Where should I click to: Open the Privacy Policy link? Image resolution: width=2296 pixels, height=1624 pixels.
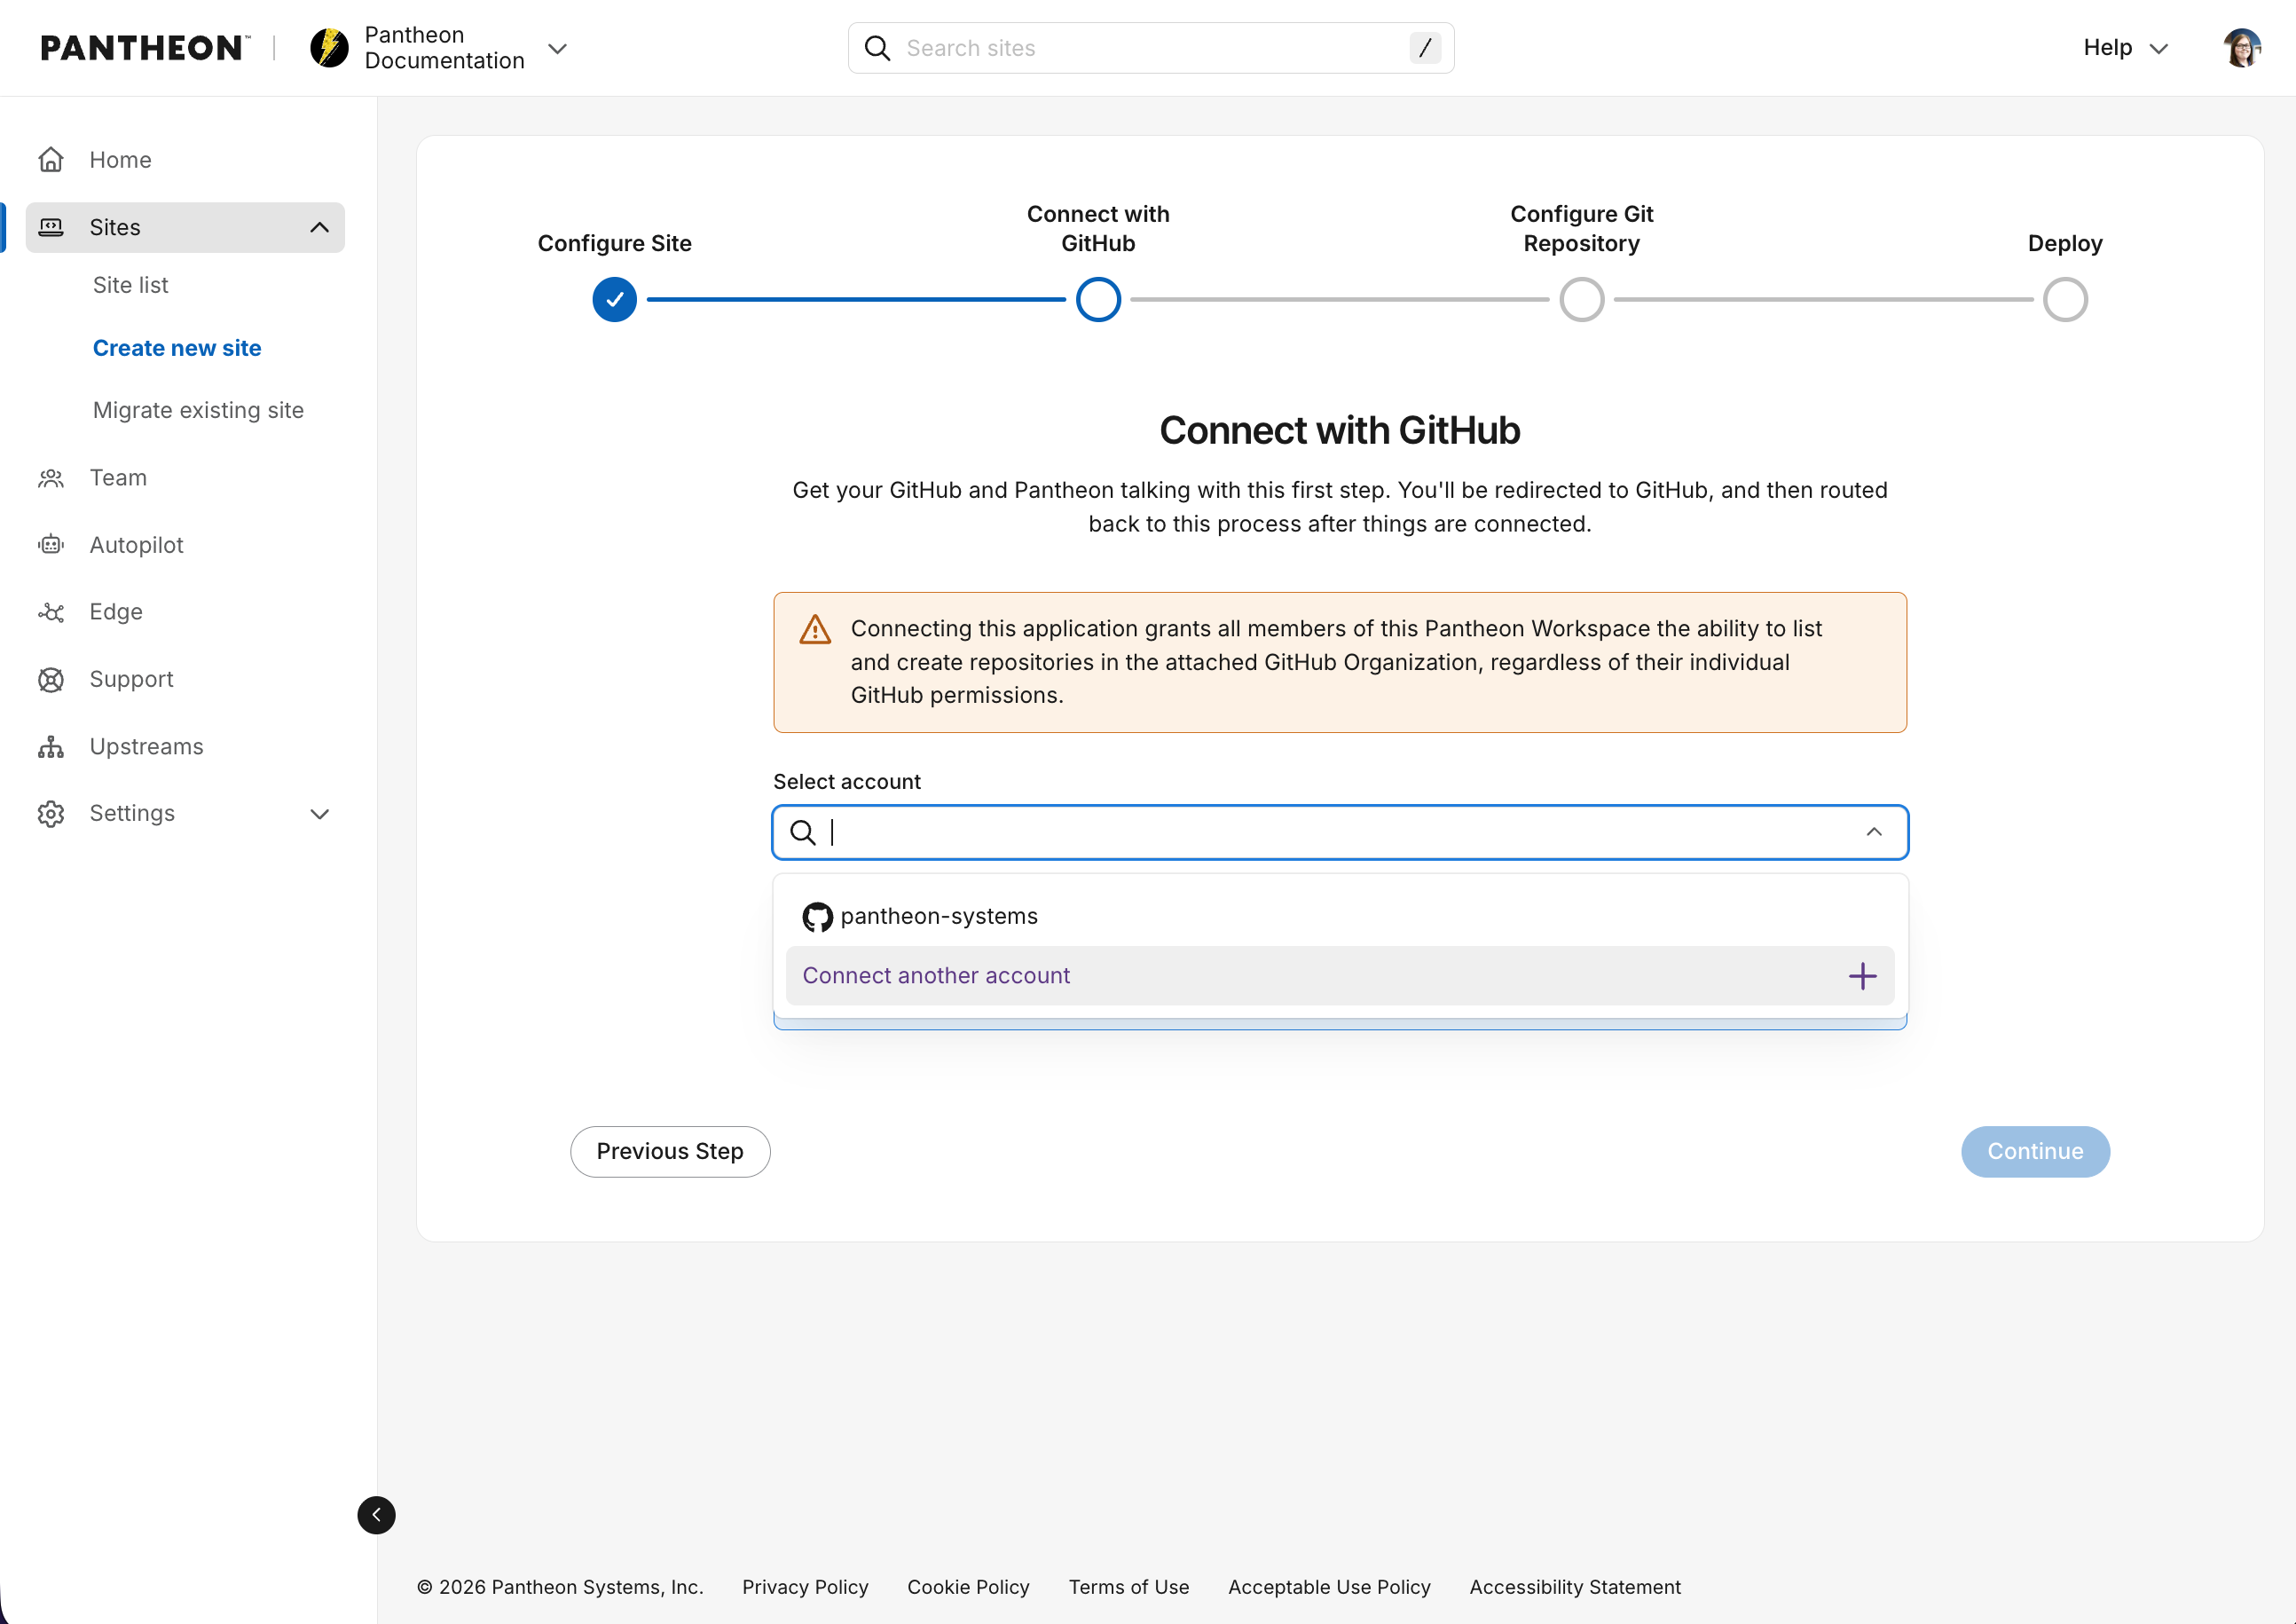click(805, 1587)
